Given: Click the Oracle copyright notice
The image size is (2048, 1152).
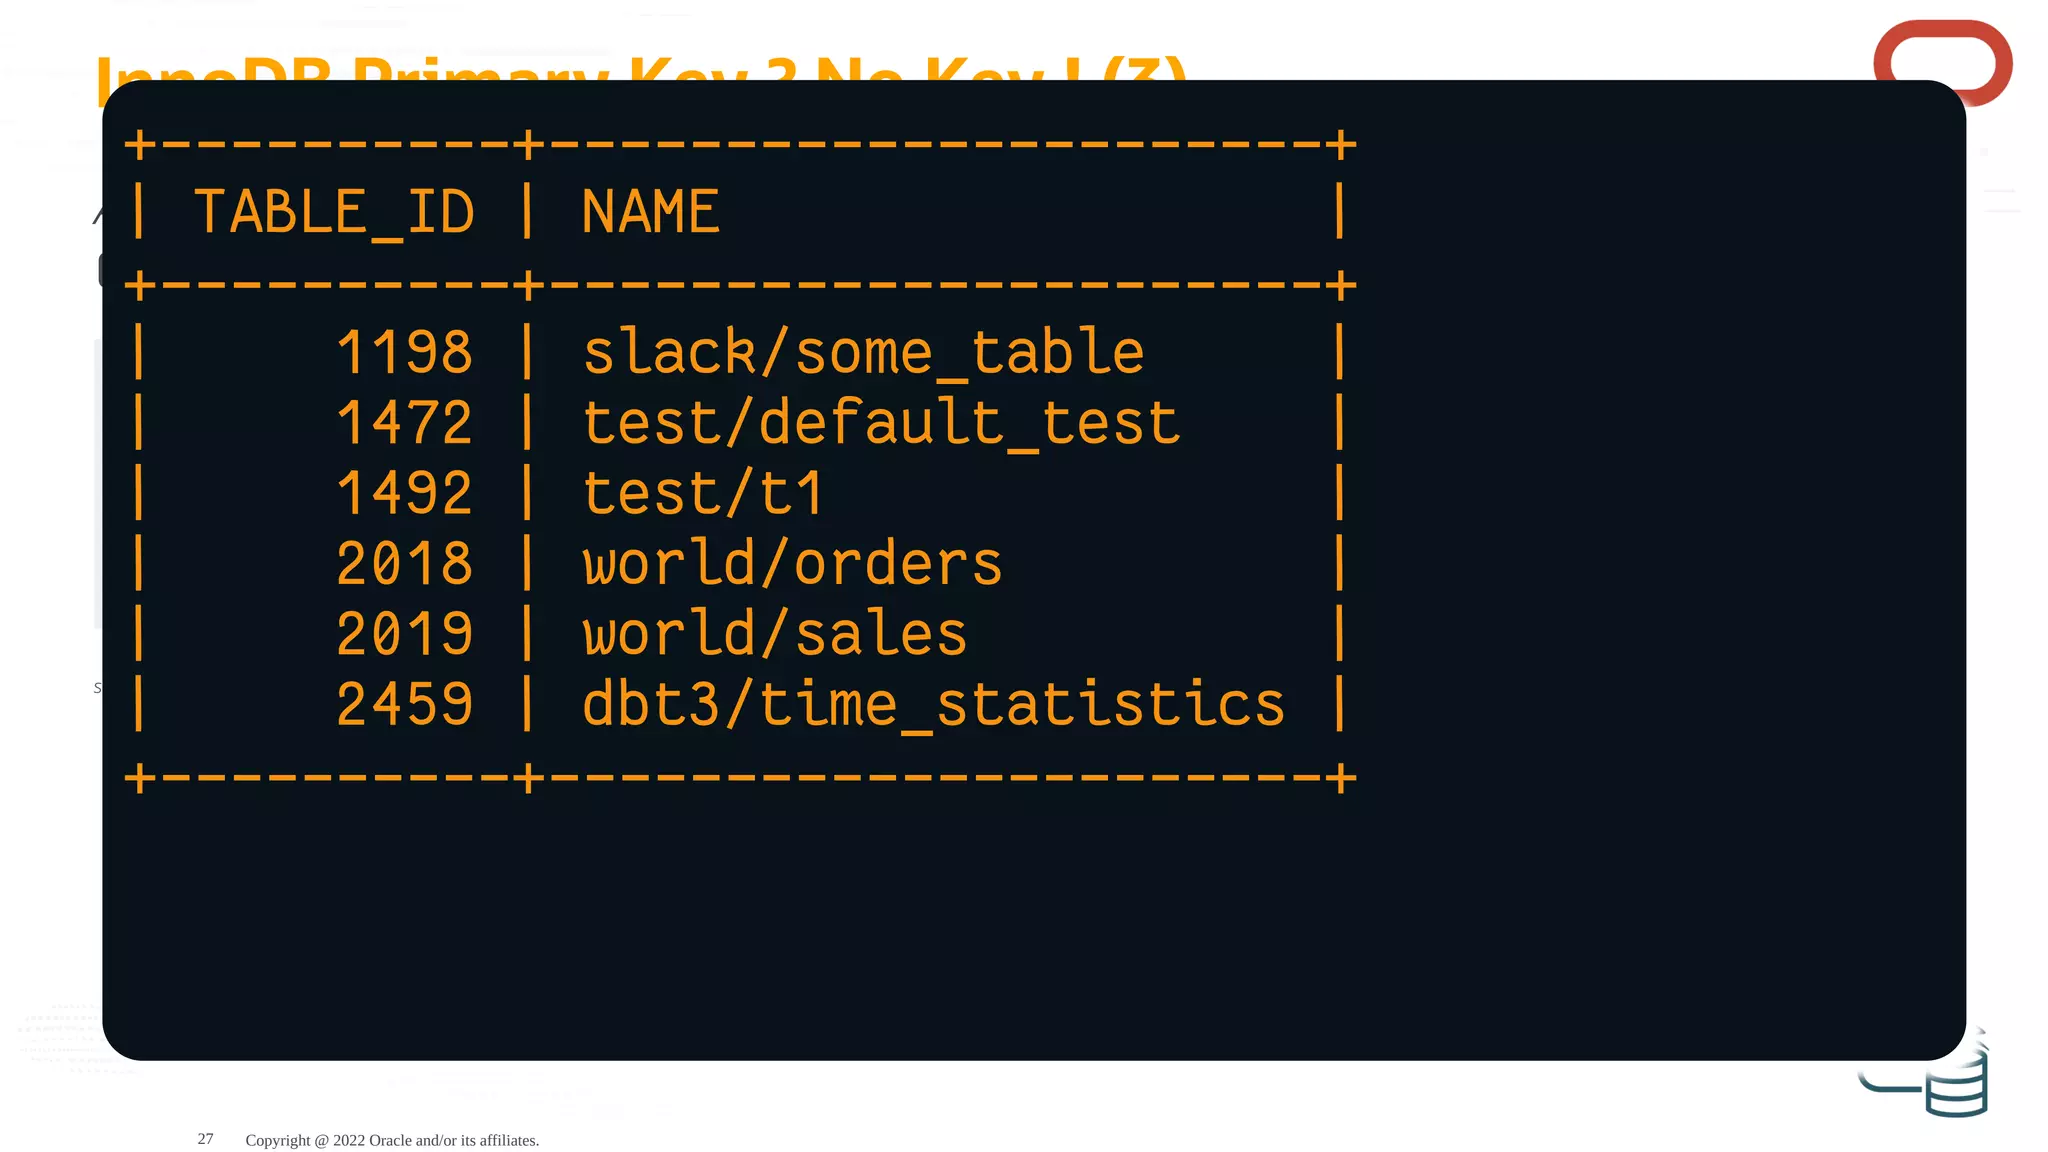Looking at the screenshot, I should 392,1140.
